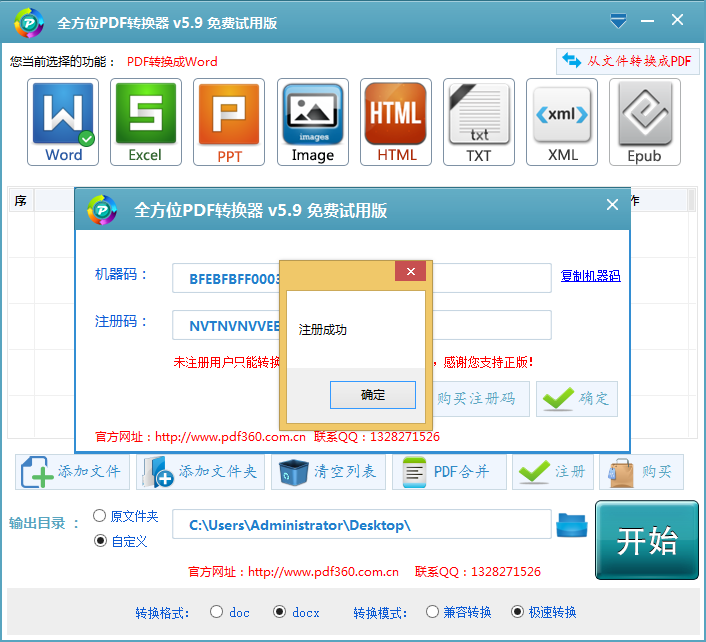706x642 pixels.
Task: Close the registration dialog window
Action: (612, 205)
